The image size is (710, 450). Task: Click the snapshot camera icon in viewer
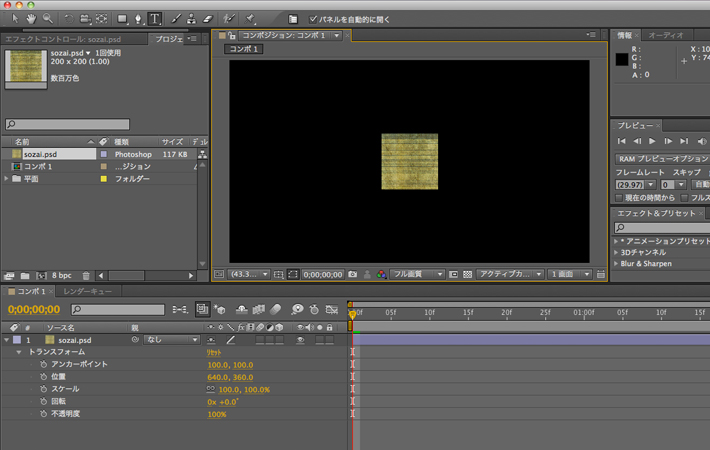(352, 274)
